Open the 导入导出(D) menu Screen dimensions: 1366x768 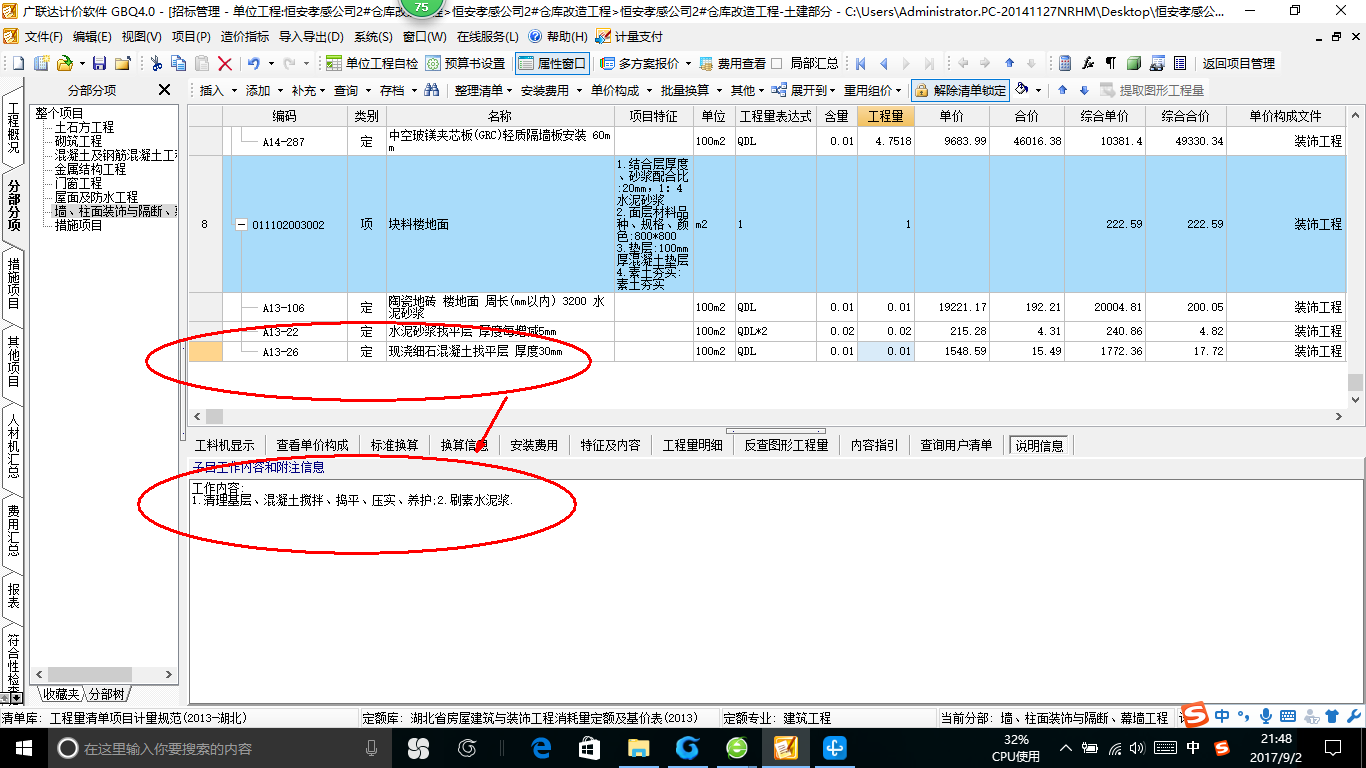point(310,37)
